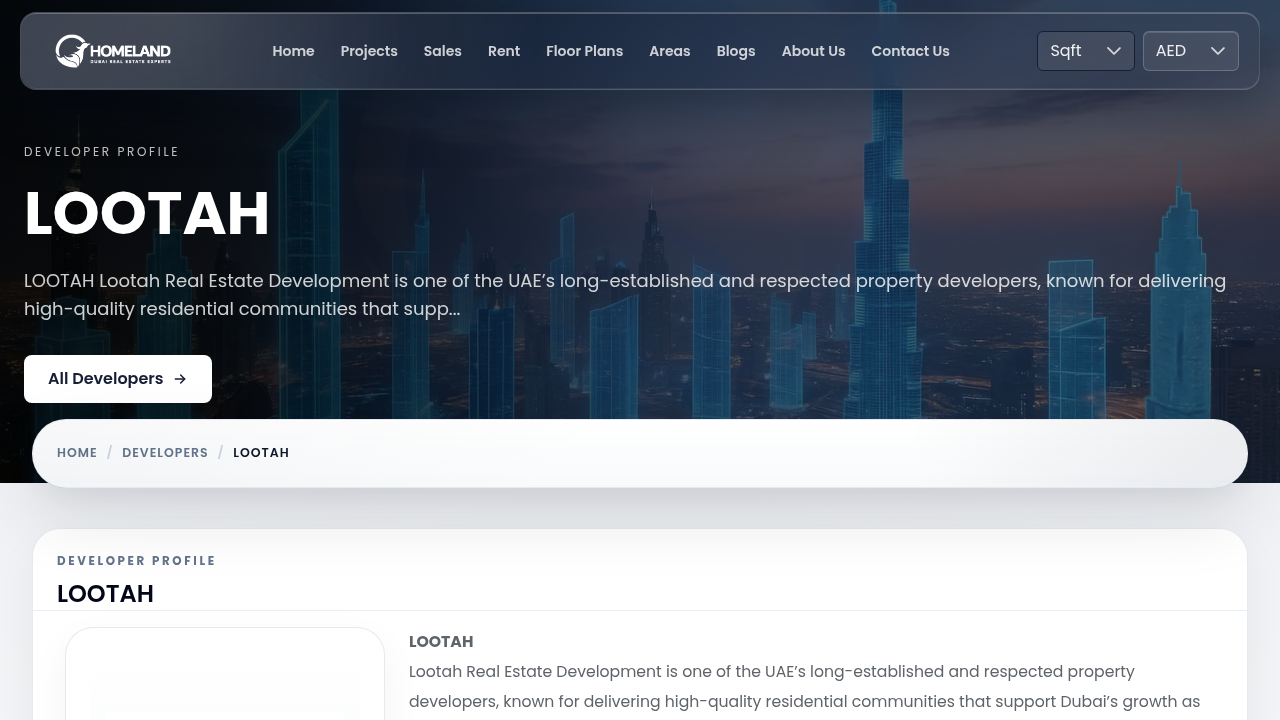Open the Home menu item
Viewport: 1280px width, 720px height.
[293, 51]
